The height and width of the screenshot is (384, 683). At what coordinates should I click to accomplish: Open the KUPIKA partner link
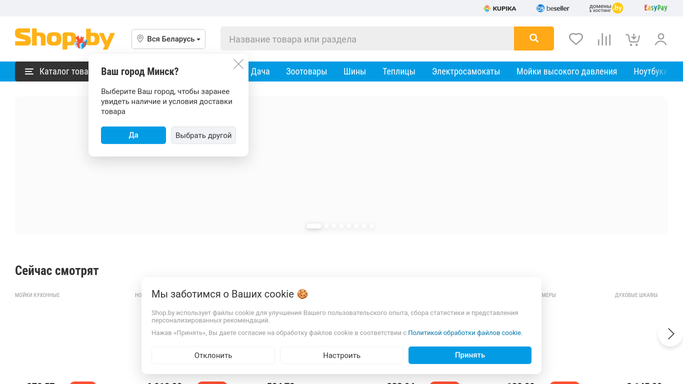(x=500, y=8)
